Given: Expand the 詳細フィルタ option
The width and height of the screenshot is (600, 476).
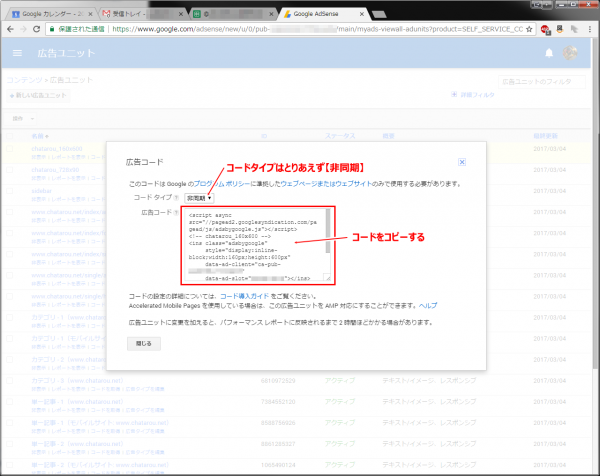Looking at the screenshot, I should 473,95.
